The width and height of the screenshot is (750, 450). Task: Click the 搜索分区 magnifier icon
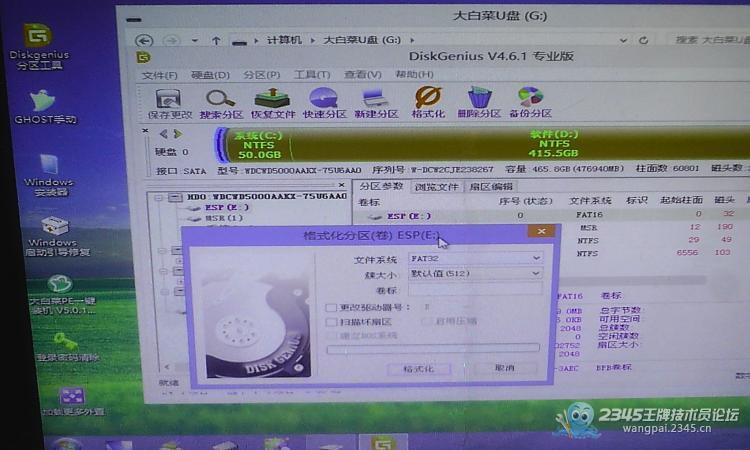tap(221, 103)
